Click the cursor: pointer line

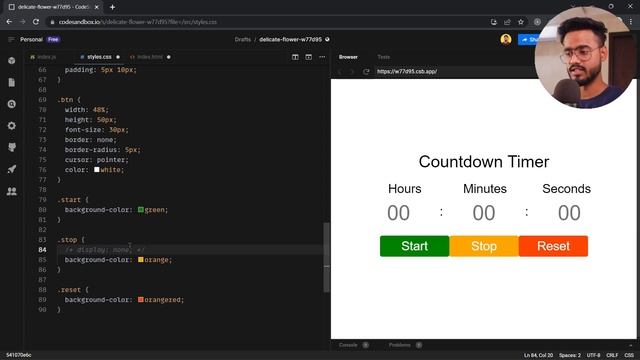(96, 160)
